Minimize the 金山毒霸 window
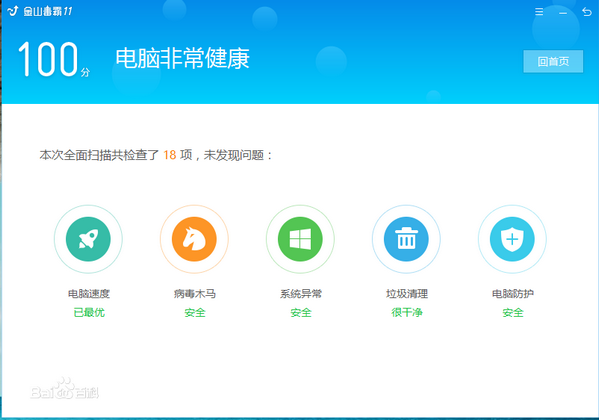 (x=563, y=13)
